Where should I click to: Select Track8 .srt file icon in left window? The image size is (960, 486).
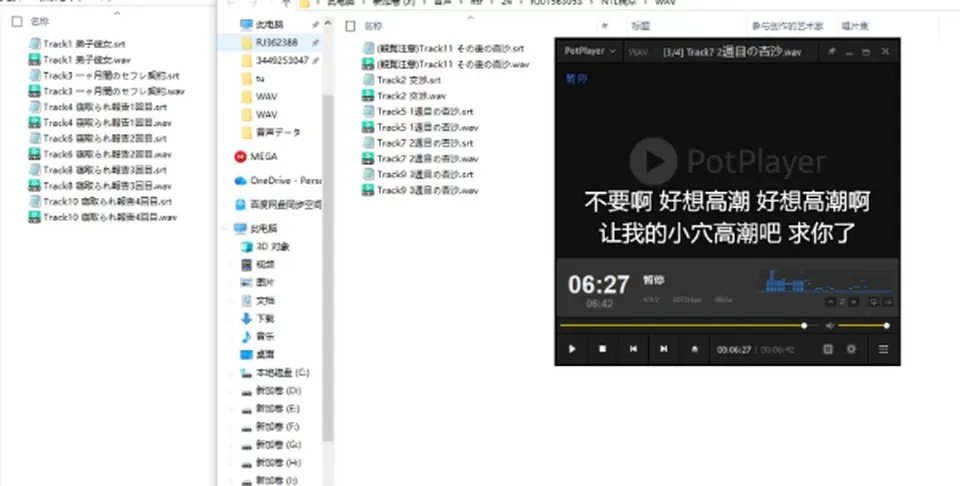(x=35, y=170)
